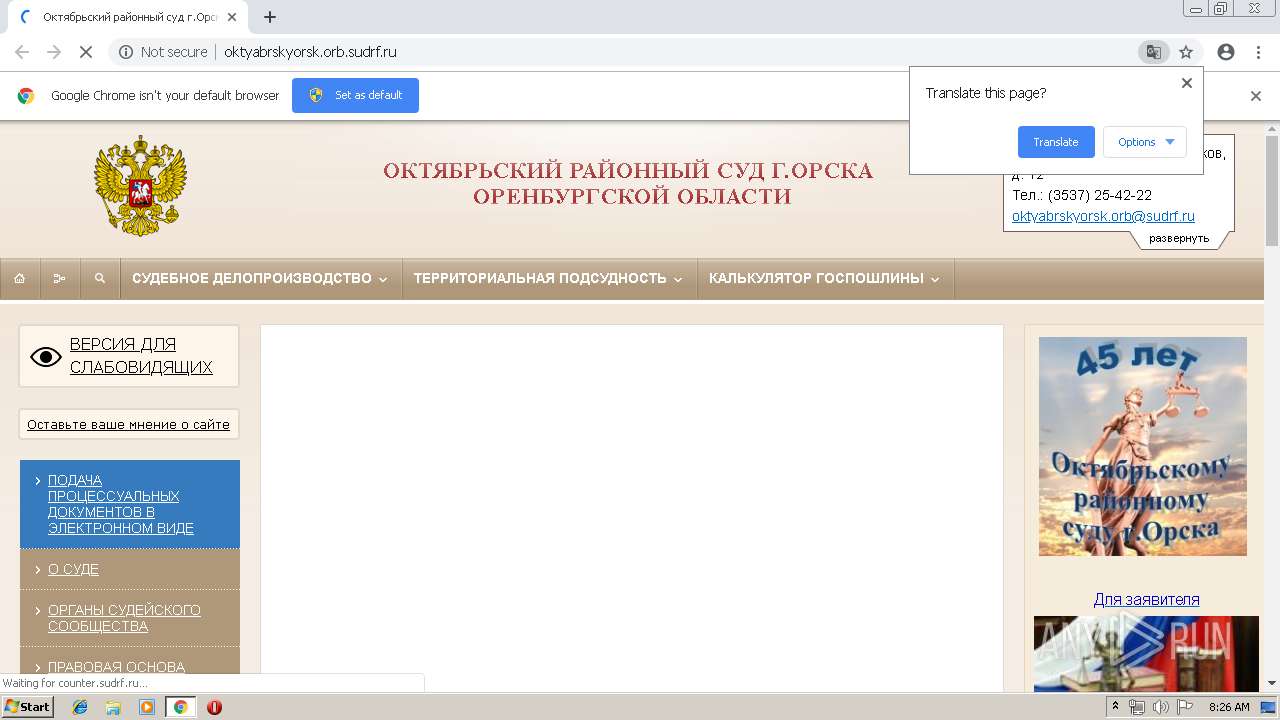
Task: Click the action center flag tray icon
Action: click(1185, 707)
